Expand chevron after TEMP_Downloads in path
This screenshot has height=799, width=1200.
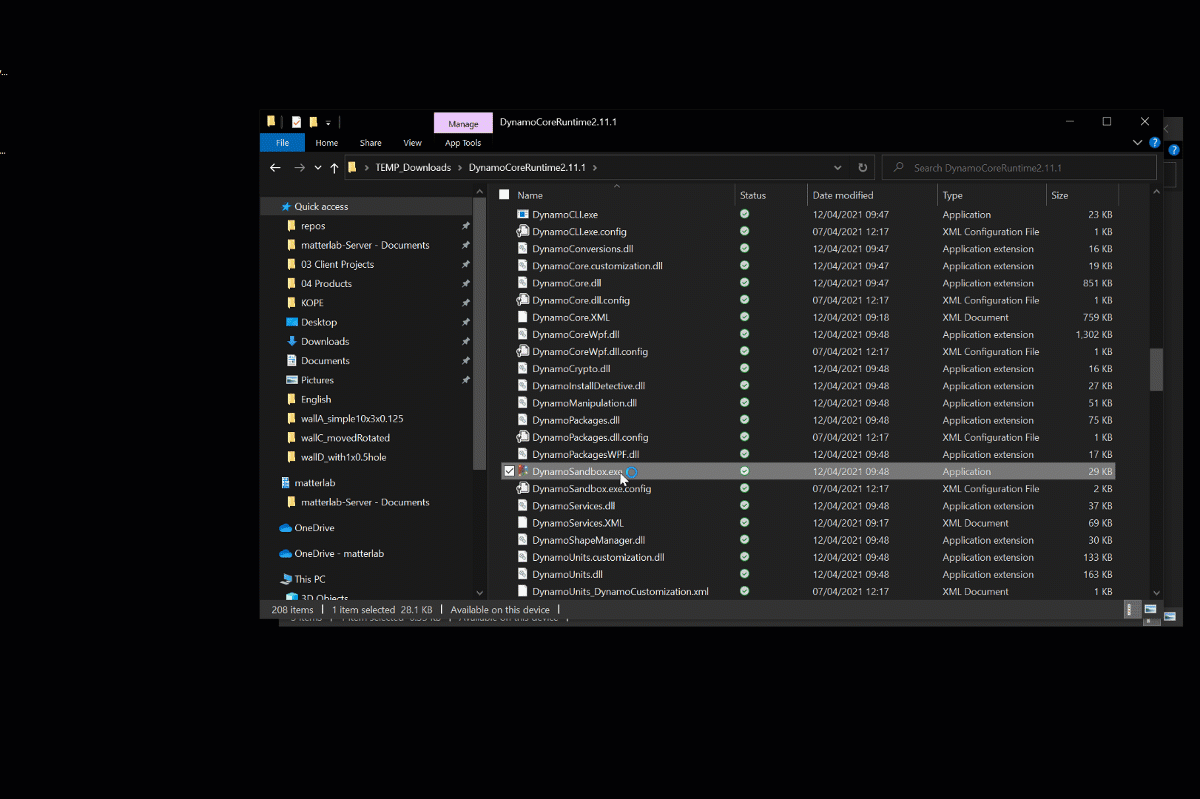461,168
